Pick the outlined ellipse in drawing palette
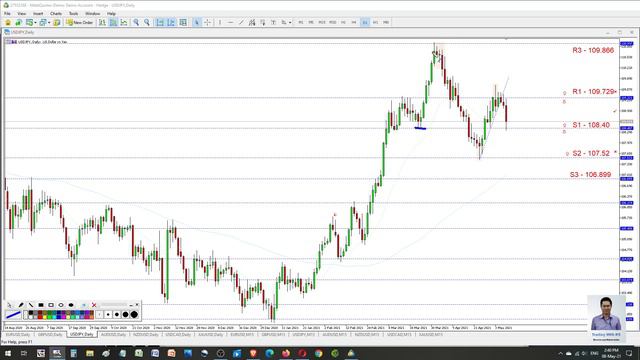The height and width of the screenshot is (360, 640). (61, 305)
